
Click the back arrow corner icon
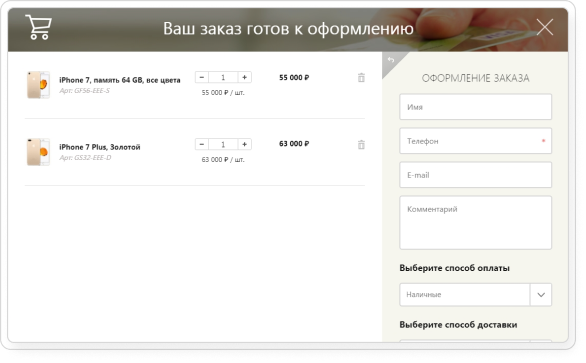tap(391, 60)
